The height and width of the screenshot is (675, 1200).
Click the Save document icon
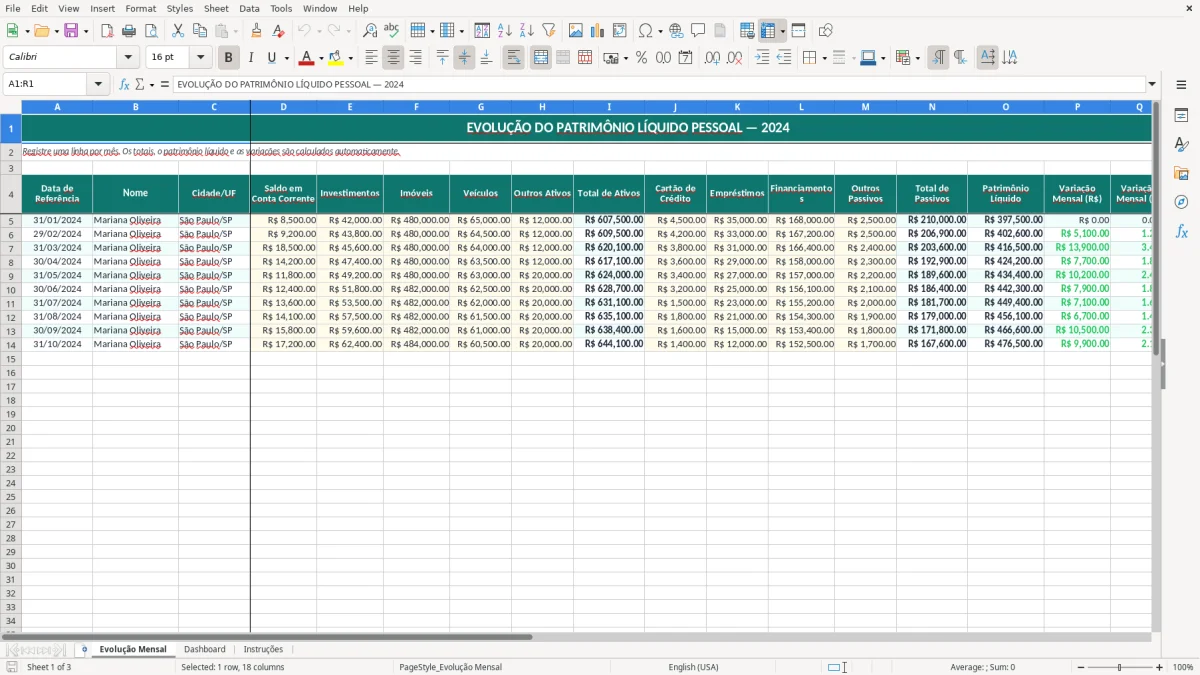point(71,31)
